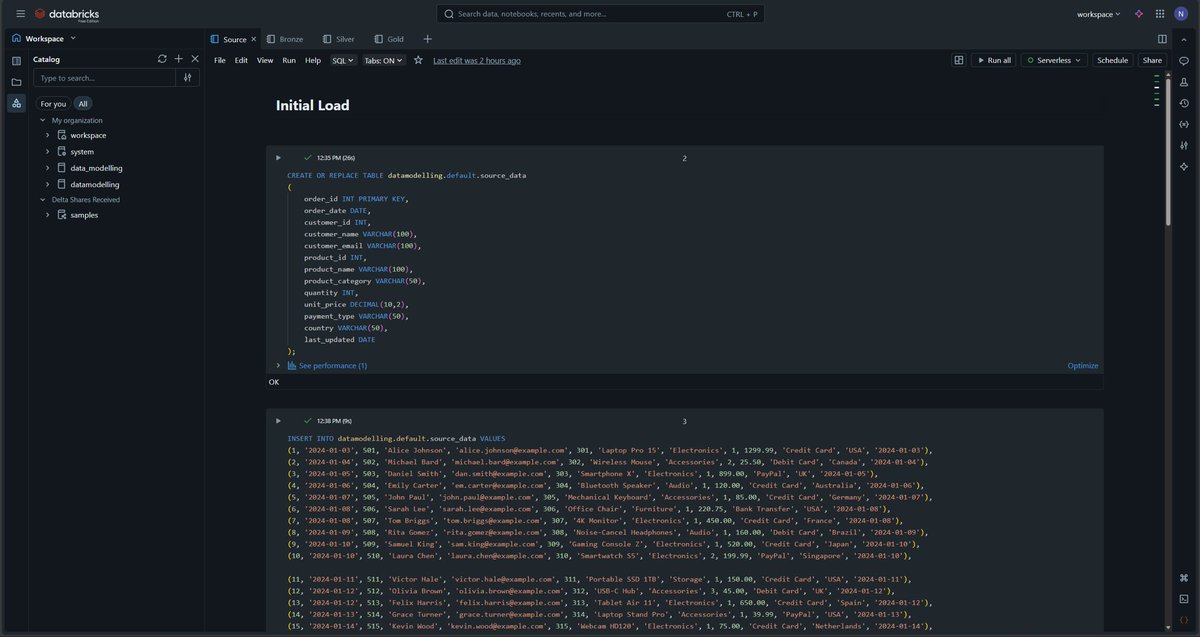1200x637 pixels.
Task: Collapse the My organization section
Action: click(x=42, y=120)
